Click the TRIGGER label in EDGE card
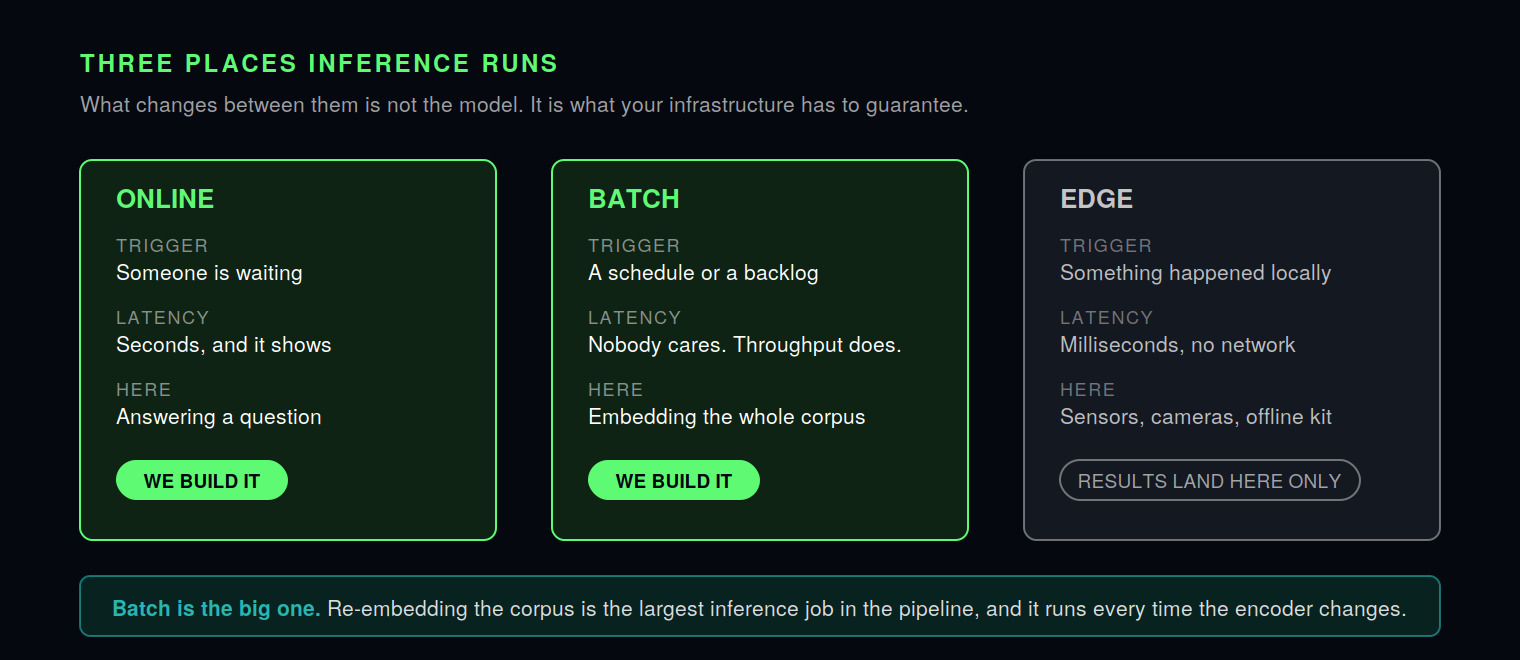Screen dimensions: 1520x660 (1106, 246)
